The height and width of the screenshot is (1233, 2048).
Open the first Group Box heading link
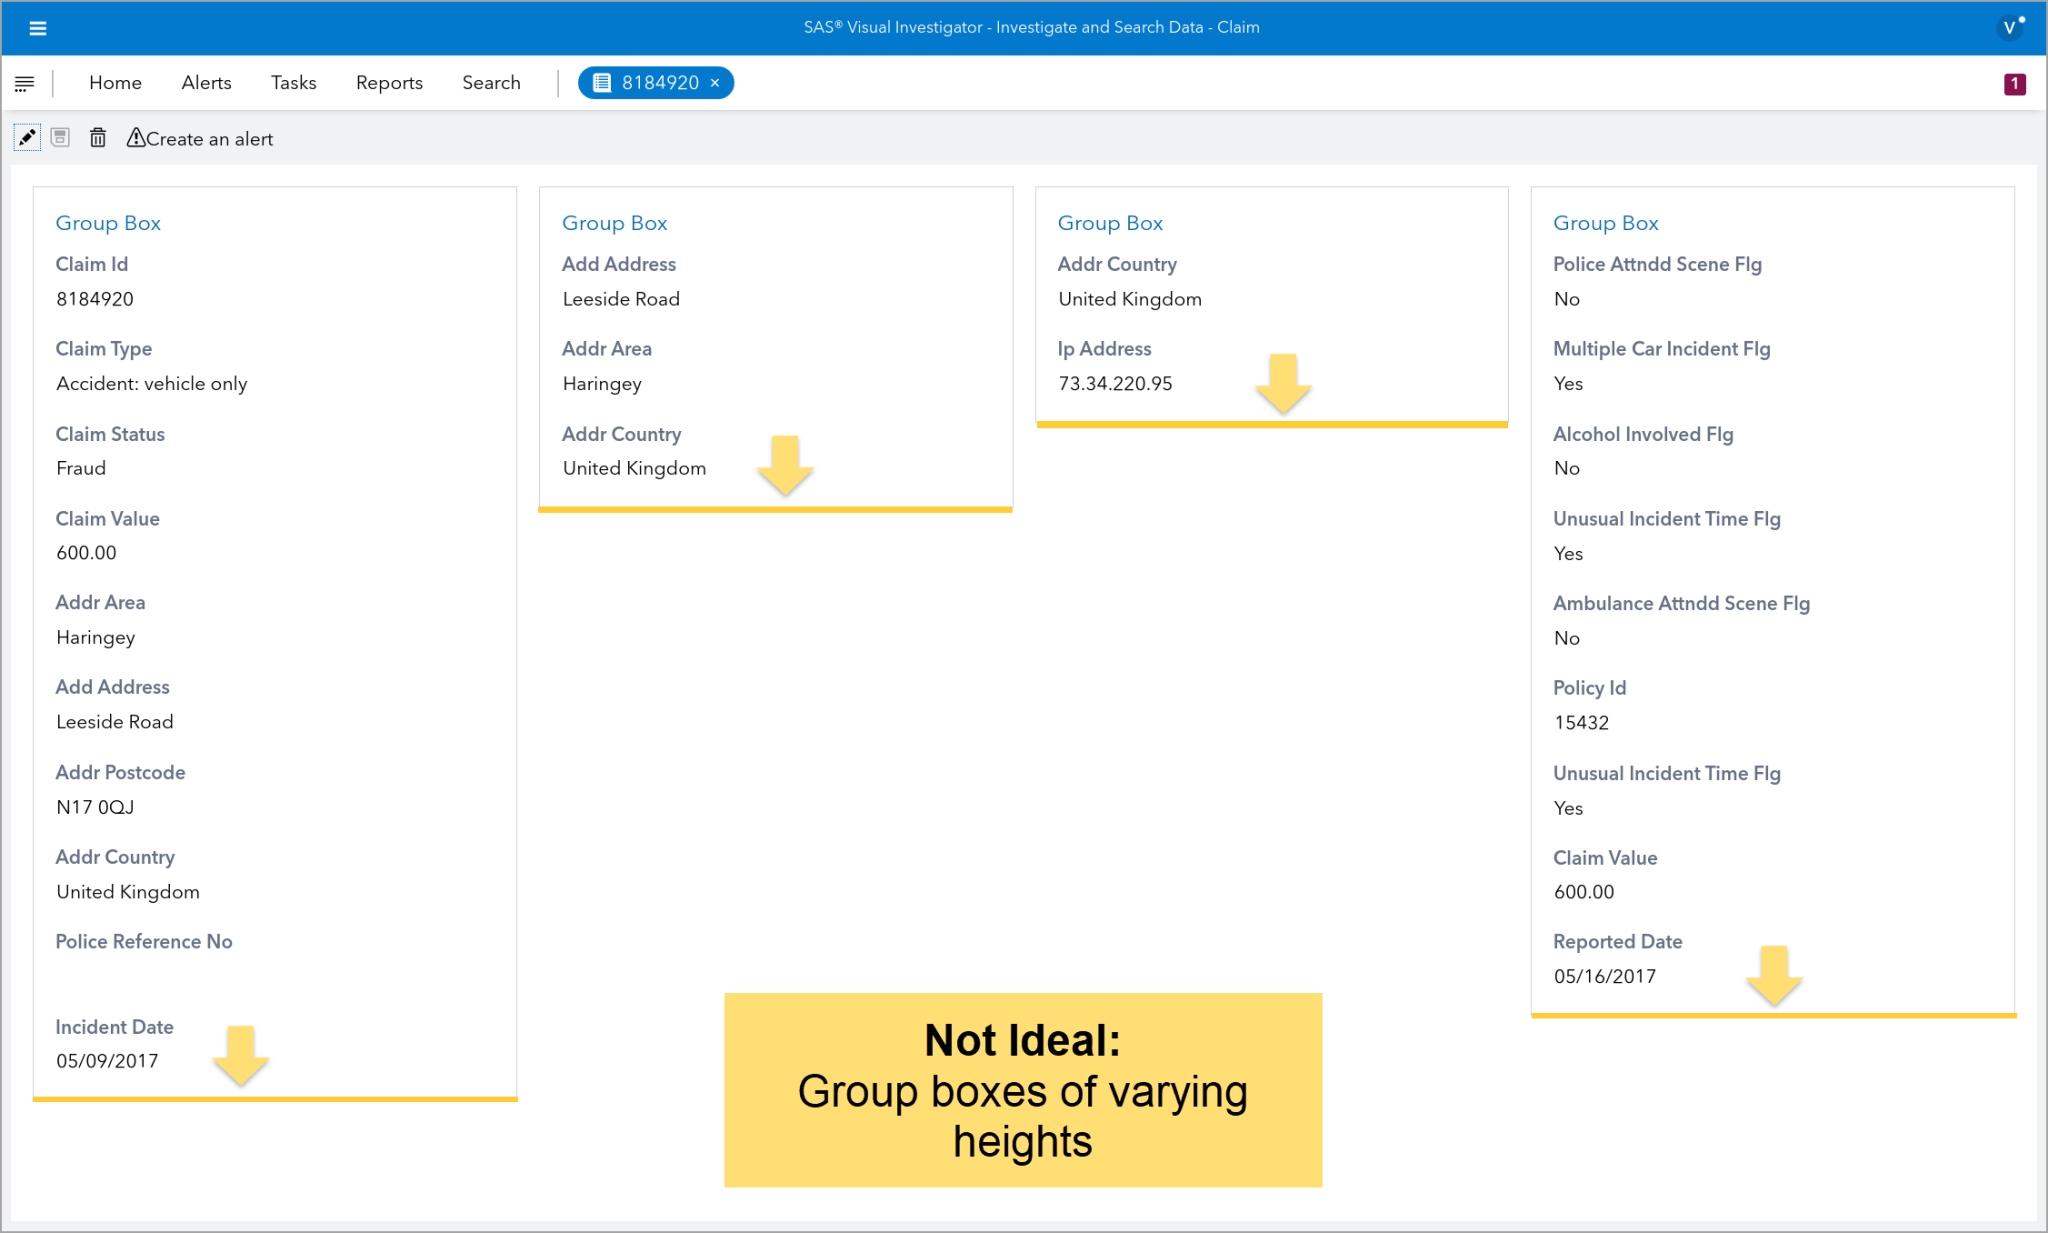coord(108,223)
